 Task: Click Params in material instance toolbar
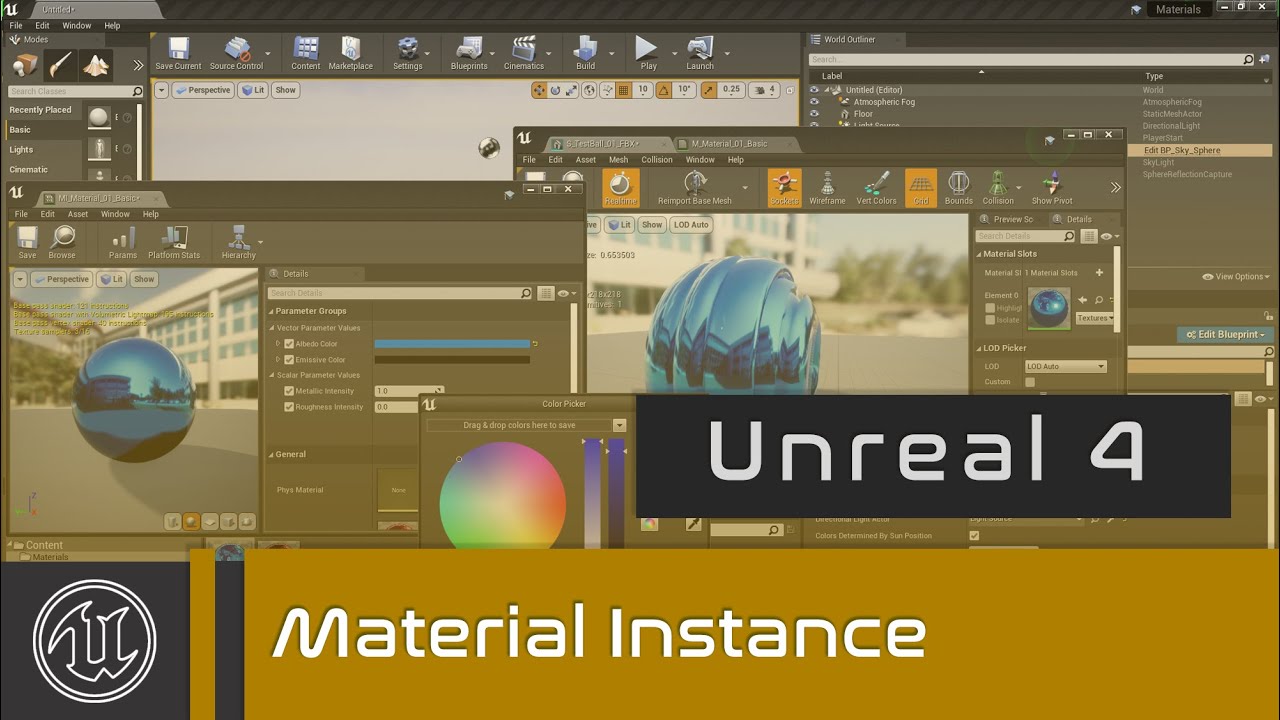[123, 243]
